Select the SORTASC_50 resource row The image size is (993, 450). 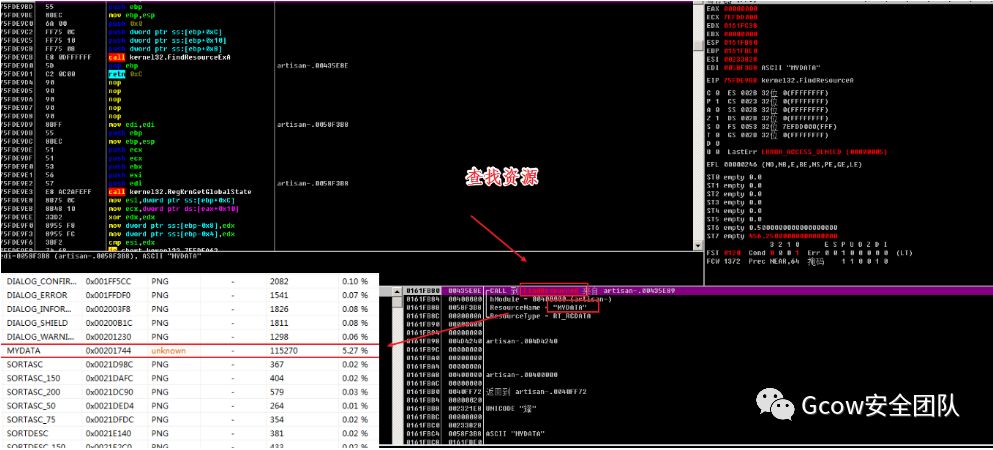pyautogui.click(x=189, y=406)
